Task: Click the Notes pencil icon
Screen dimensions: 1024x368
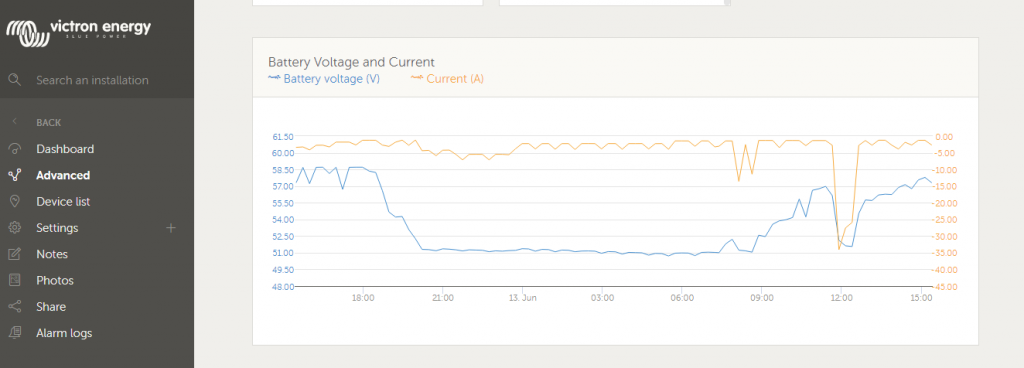Action: 14,254
